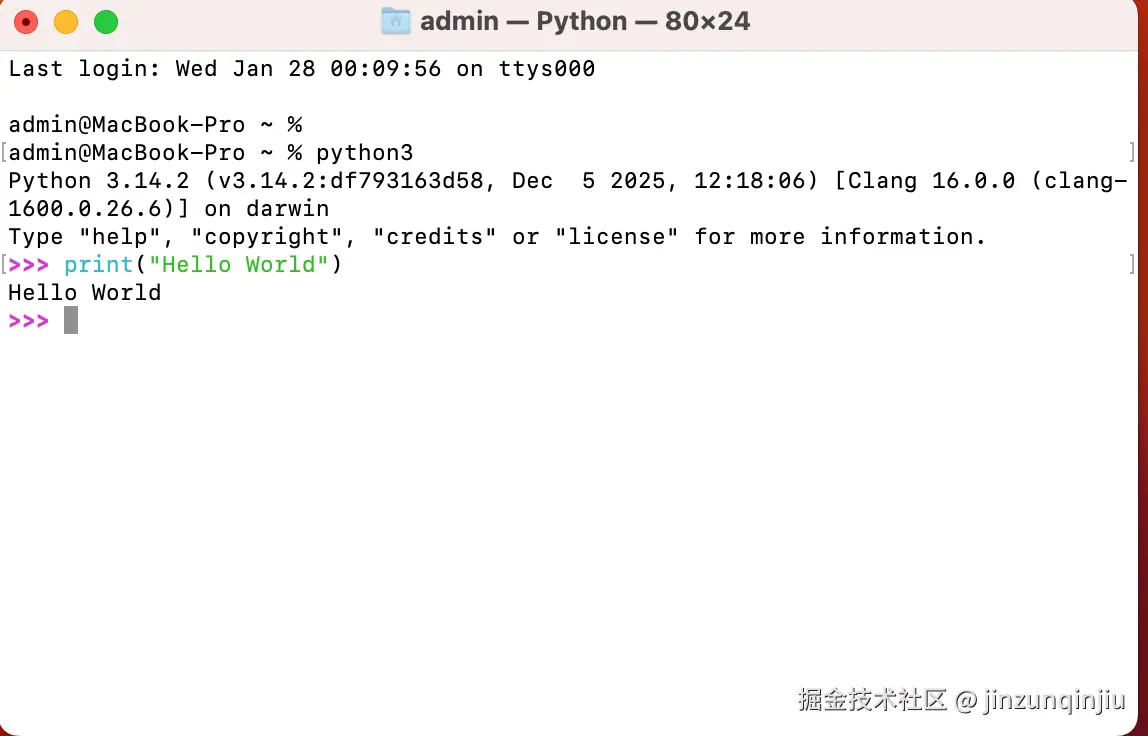Minimize the window using the yellow button
Image resolution: width=1148 pixels, height=736 pixels.
pos(66,22)
